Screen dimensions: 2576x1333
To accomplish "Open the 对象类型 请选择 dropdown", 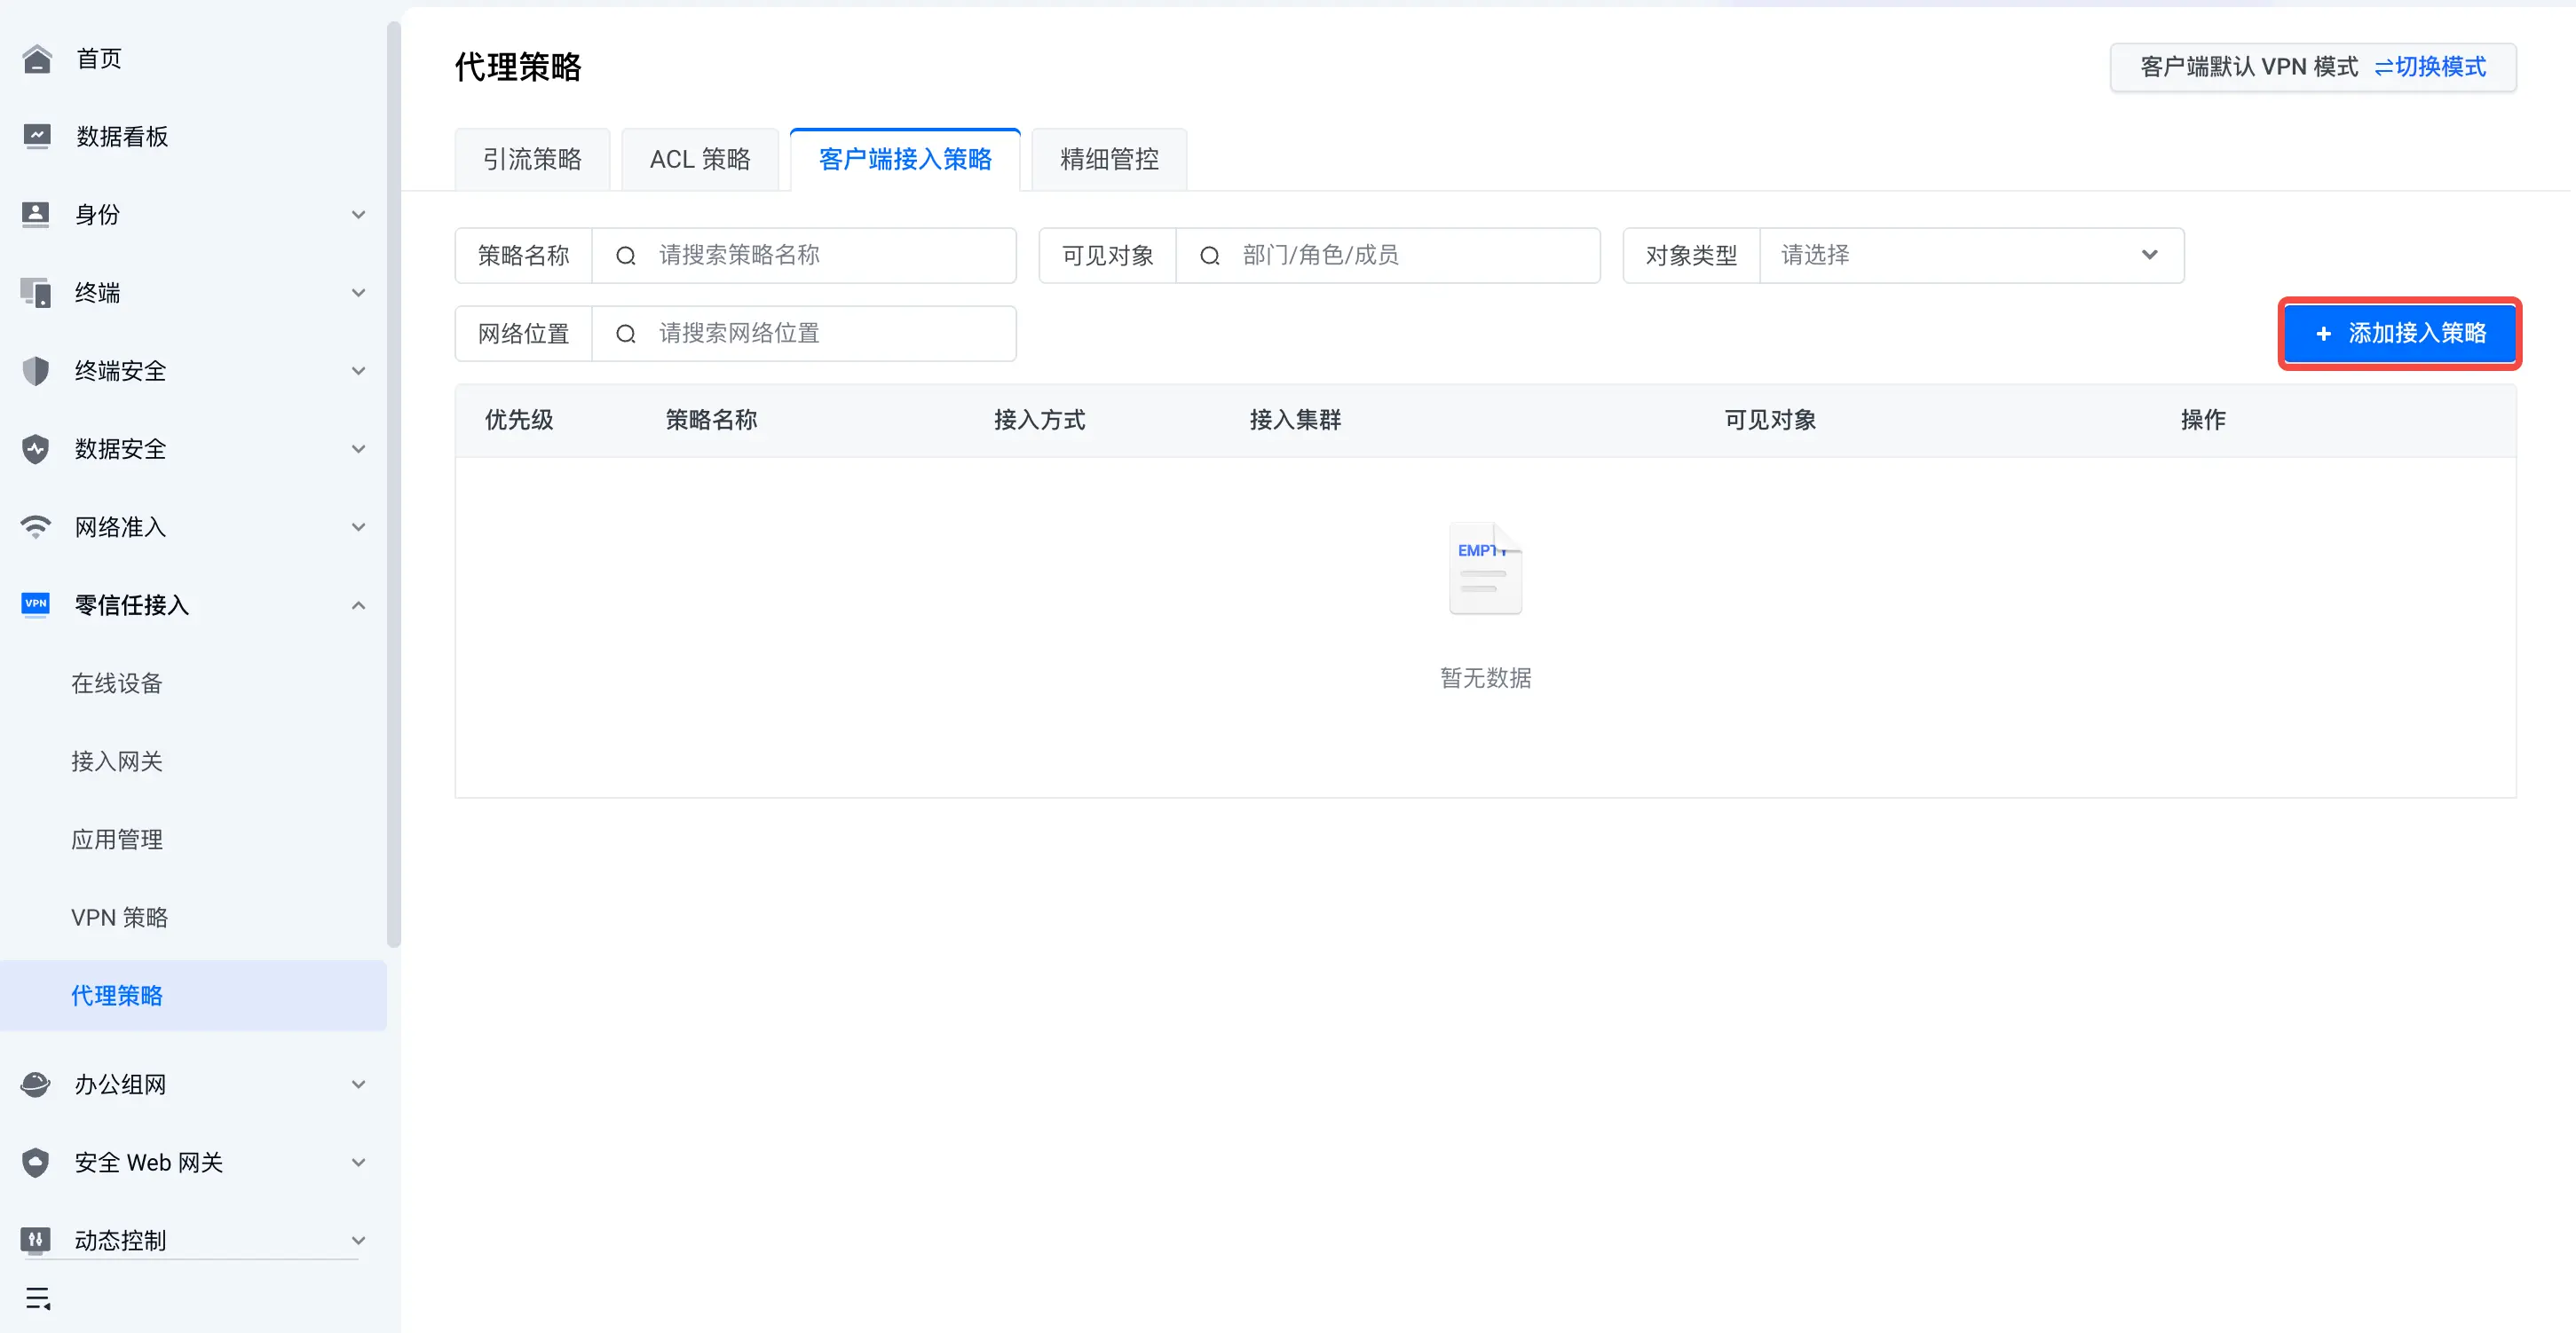I will tap(1971, 255).
